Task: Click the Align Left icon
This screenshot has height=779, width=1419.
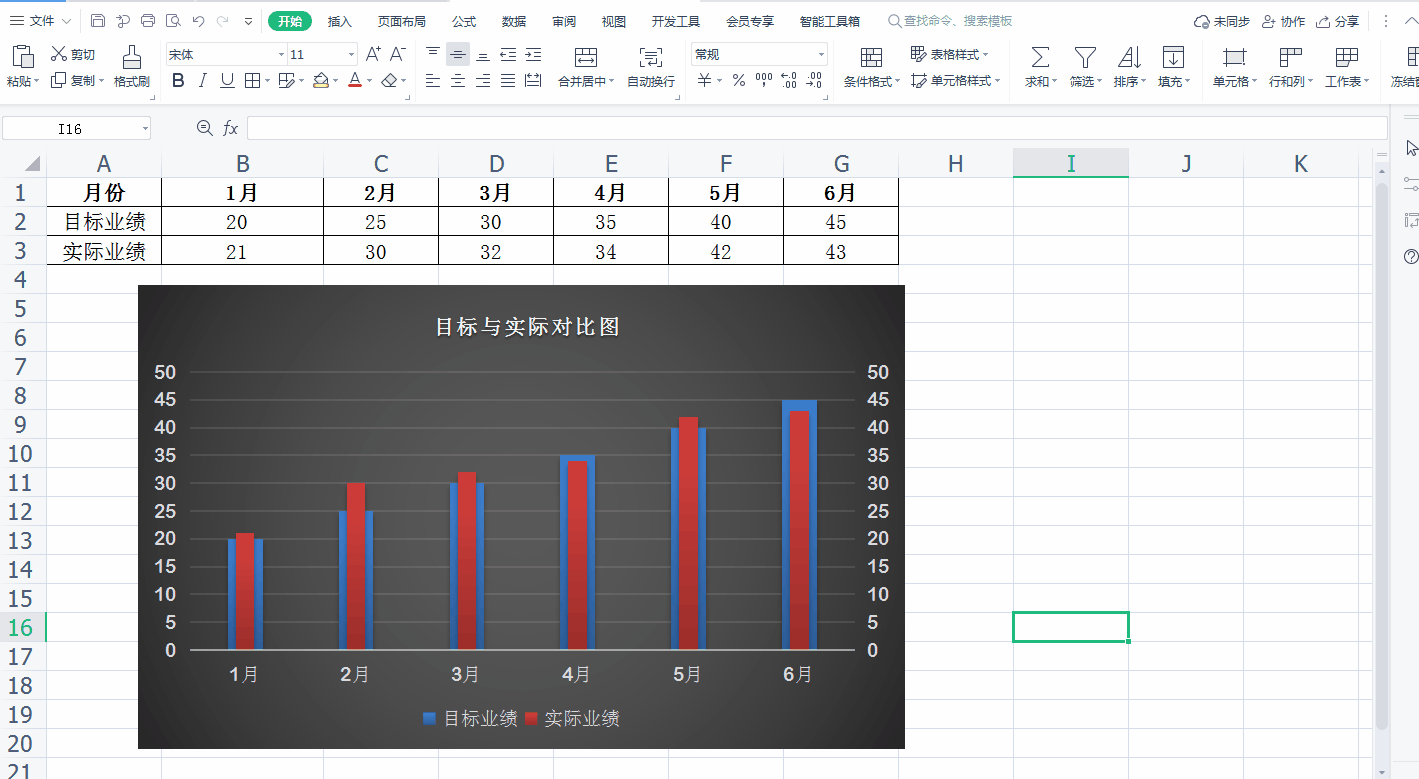Action: coord(433,81)
